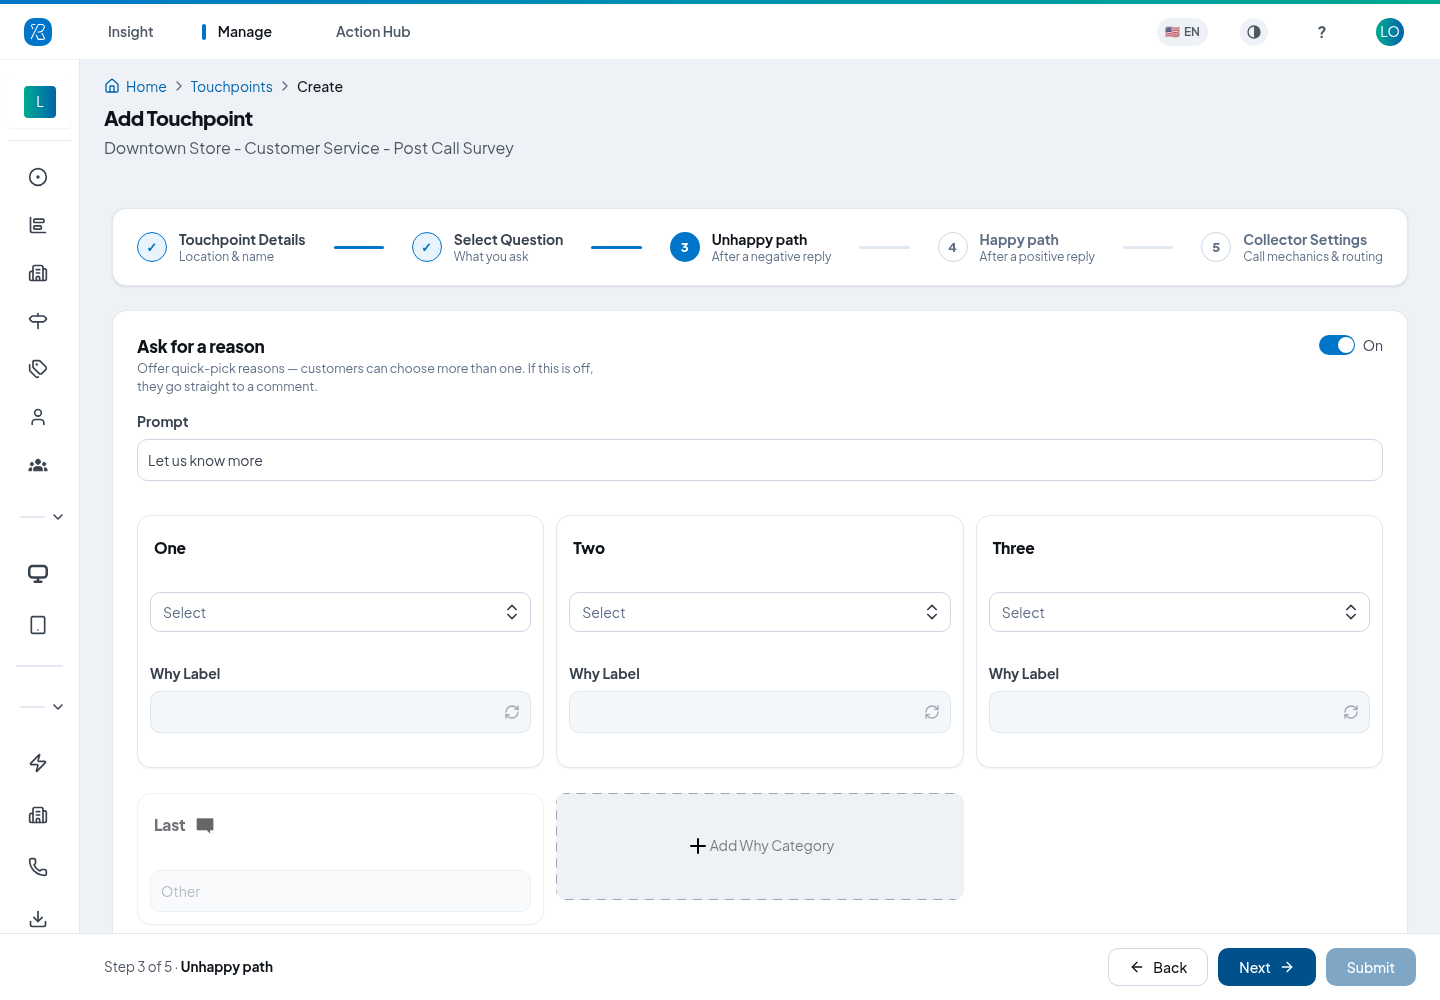Open the user group sidebar icon

pyautogui.click(x=38, y=465)
